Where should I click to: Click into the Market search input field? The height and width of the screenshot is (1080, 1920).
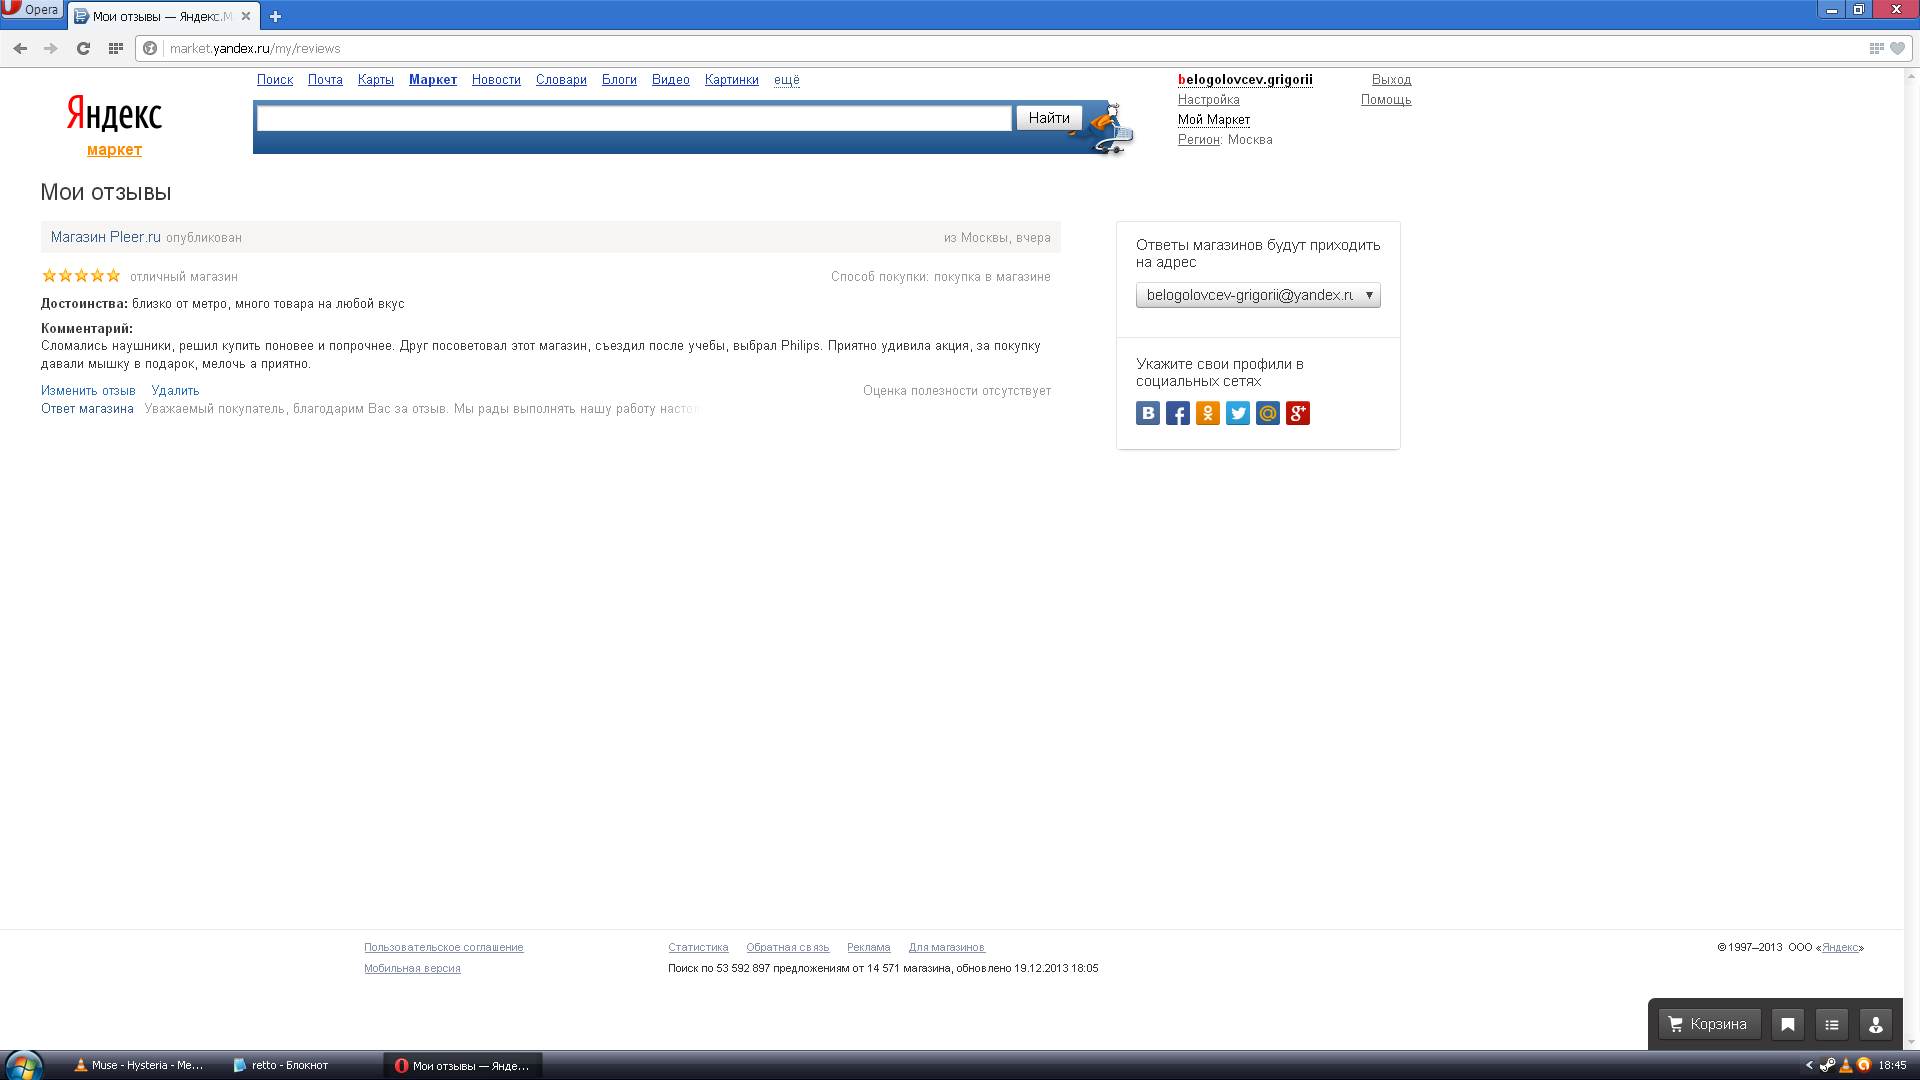point(633,118)
